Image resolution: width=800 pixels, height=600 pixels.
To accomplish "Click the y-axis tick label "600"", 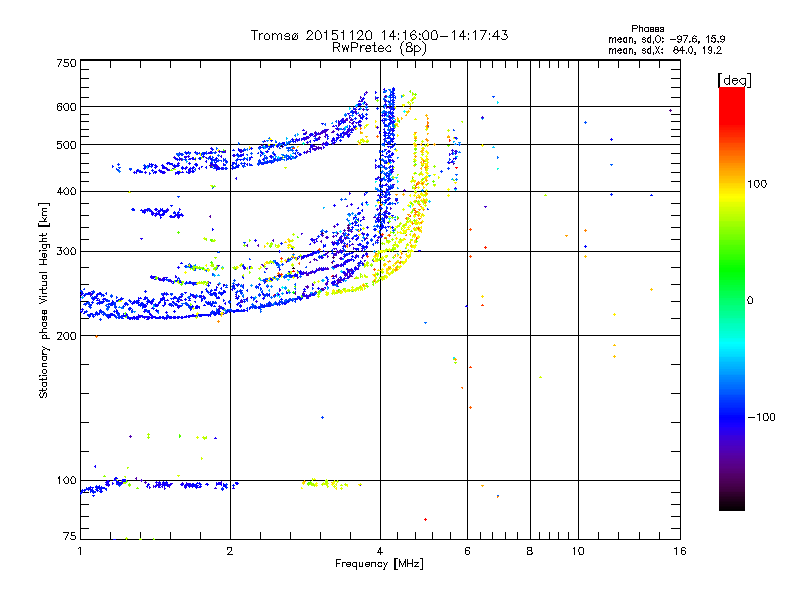I will point(66,107).
